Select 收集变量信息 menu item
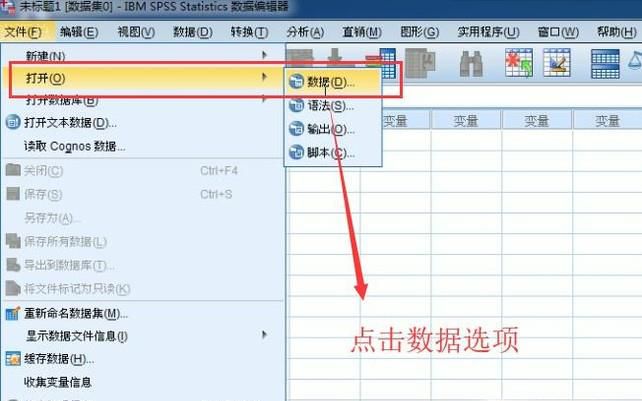 pos(143,382)
